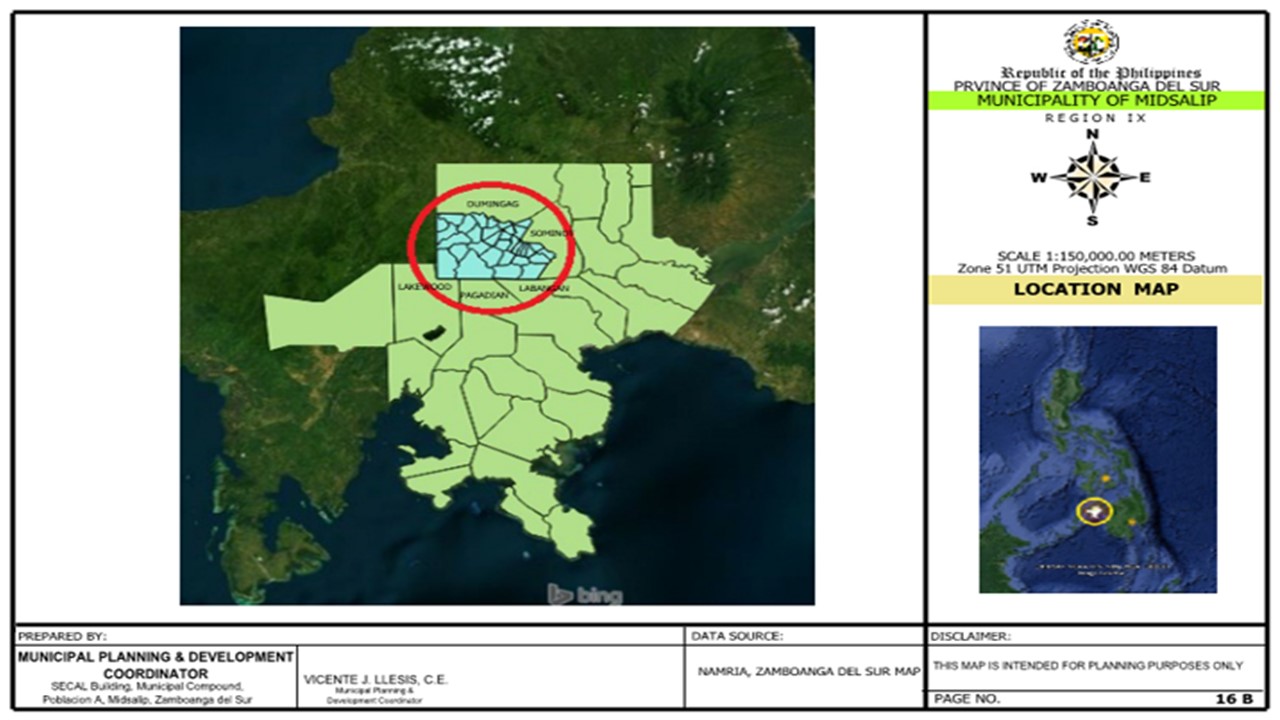Click the 'E' east letter on compass
The image size is (1280, 720).
[1146, 178]
